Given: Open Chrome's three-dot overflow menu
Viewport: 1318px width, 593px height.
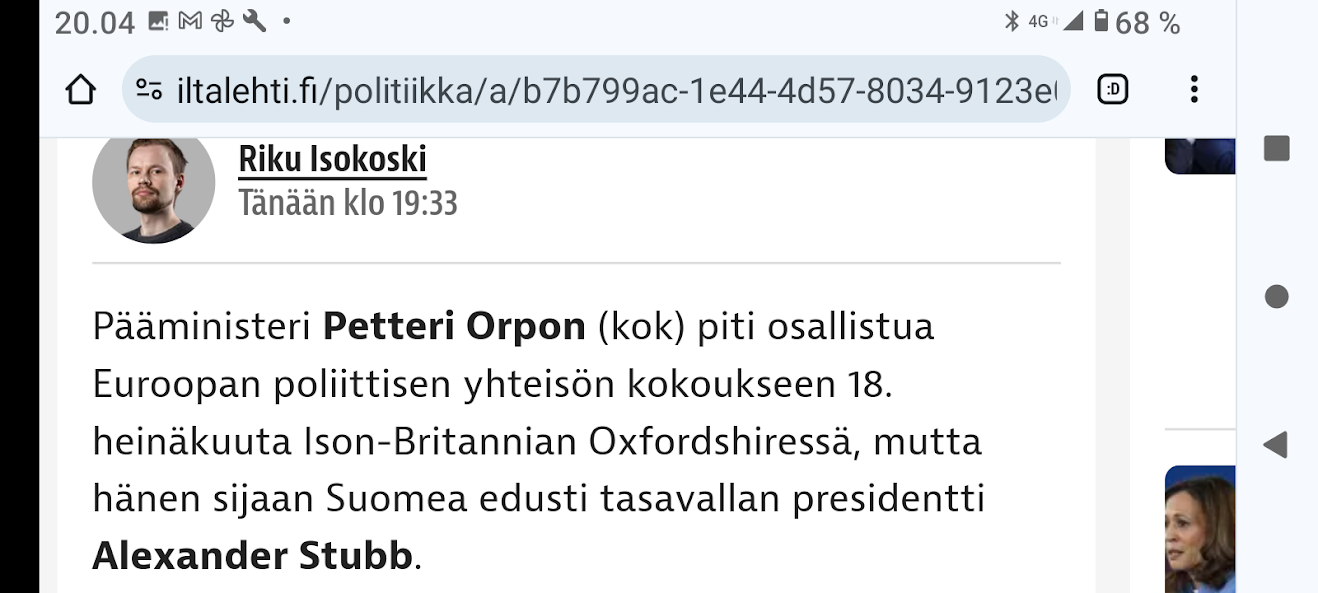Looking at the screenshot, I should (1194, 90).
